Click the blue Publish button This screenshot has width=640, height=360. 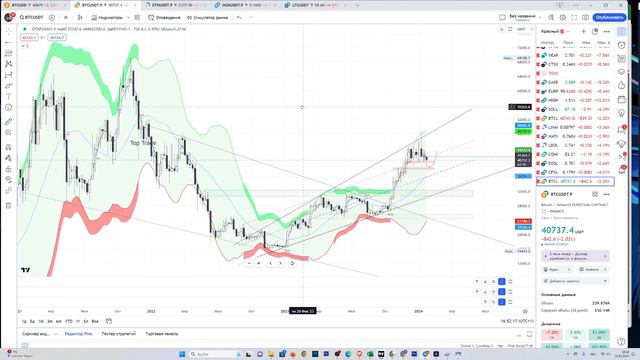[x=609, y=18]
